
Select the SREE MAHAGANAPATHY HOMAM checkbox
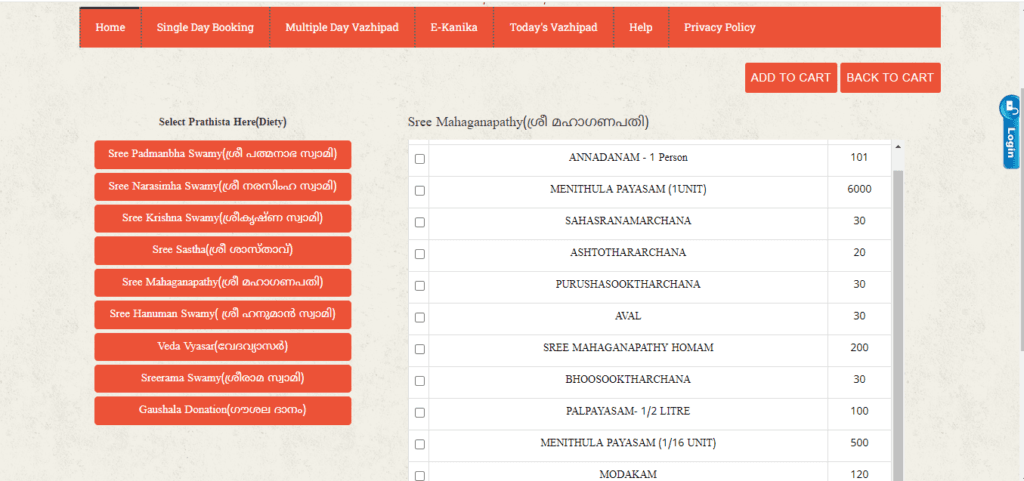pyautogui.click(x=420, y=349)
